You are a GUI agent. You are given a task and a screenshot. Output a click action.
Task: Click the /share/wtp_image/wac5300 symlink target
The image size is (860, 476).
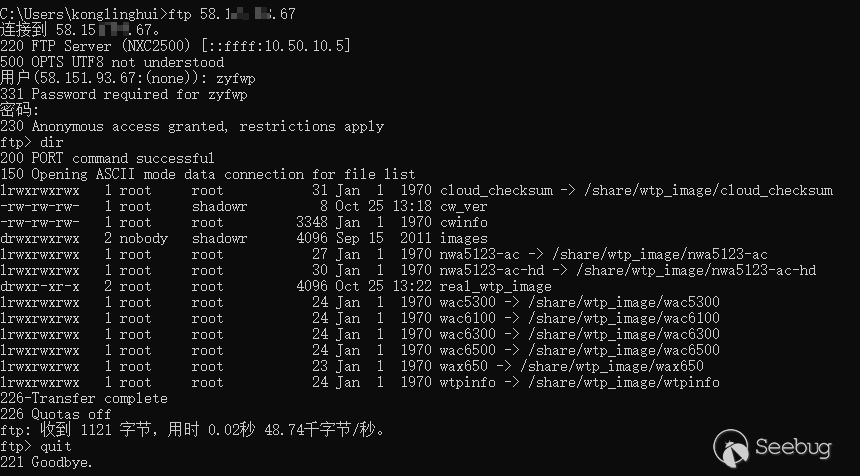(x=623, y=302)
